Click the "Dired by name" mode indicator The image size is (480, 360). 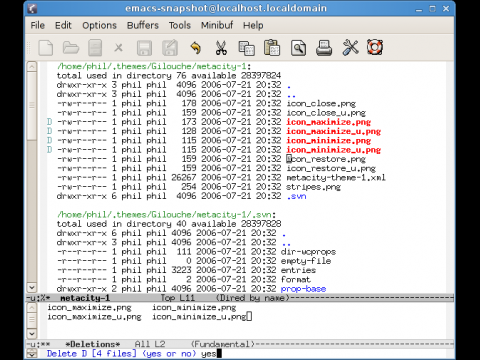click(x=252, y=298)
